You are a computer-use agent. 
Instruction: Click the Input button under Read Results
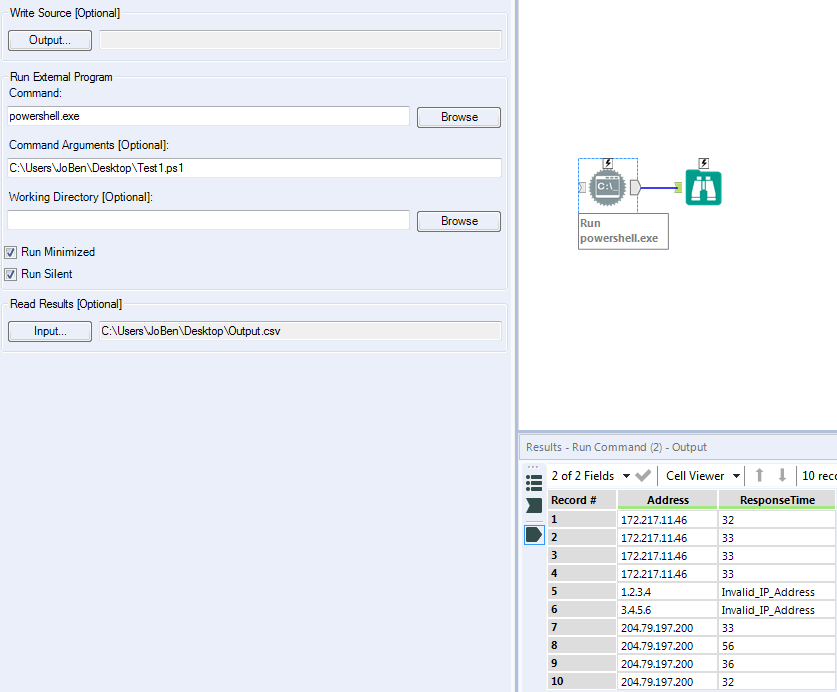49,331
